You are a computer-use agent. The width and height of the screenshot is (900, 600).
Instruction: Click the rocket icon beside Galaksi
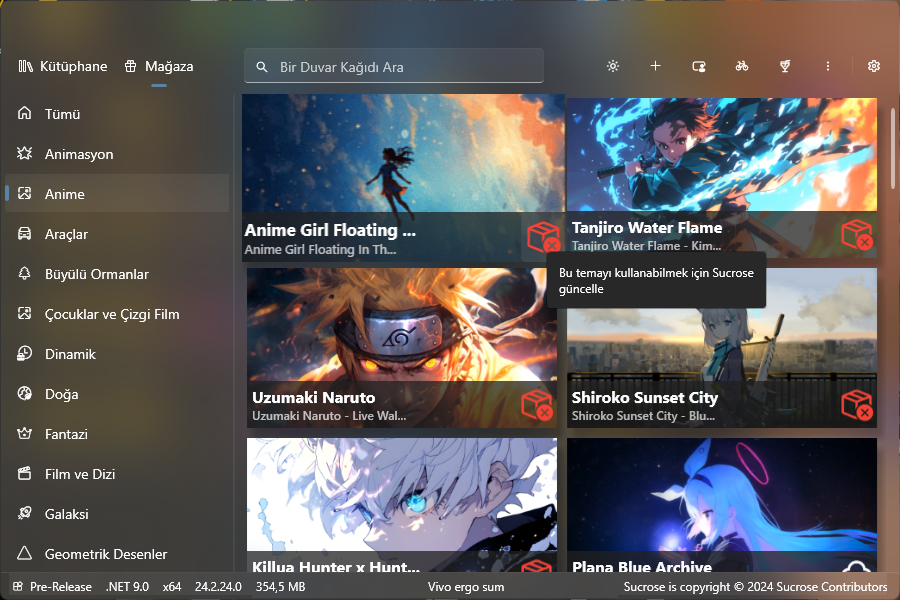tap(25, 513)
